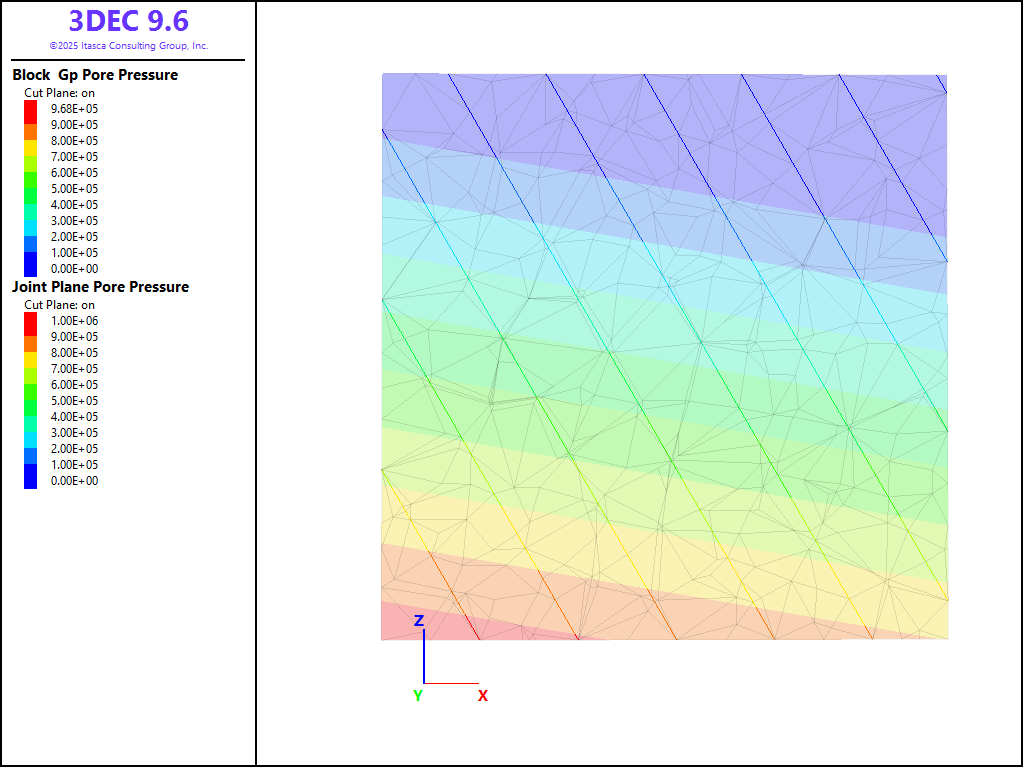Select the Block Gp Pore Pressure legend heading
Image resolution: width=1024 pixels, height=768 pixels.
(x=95, y=75)
